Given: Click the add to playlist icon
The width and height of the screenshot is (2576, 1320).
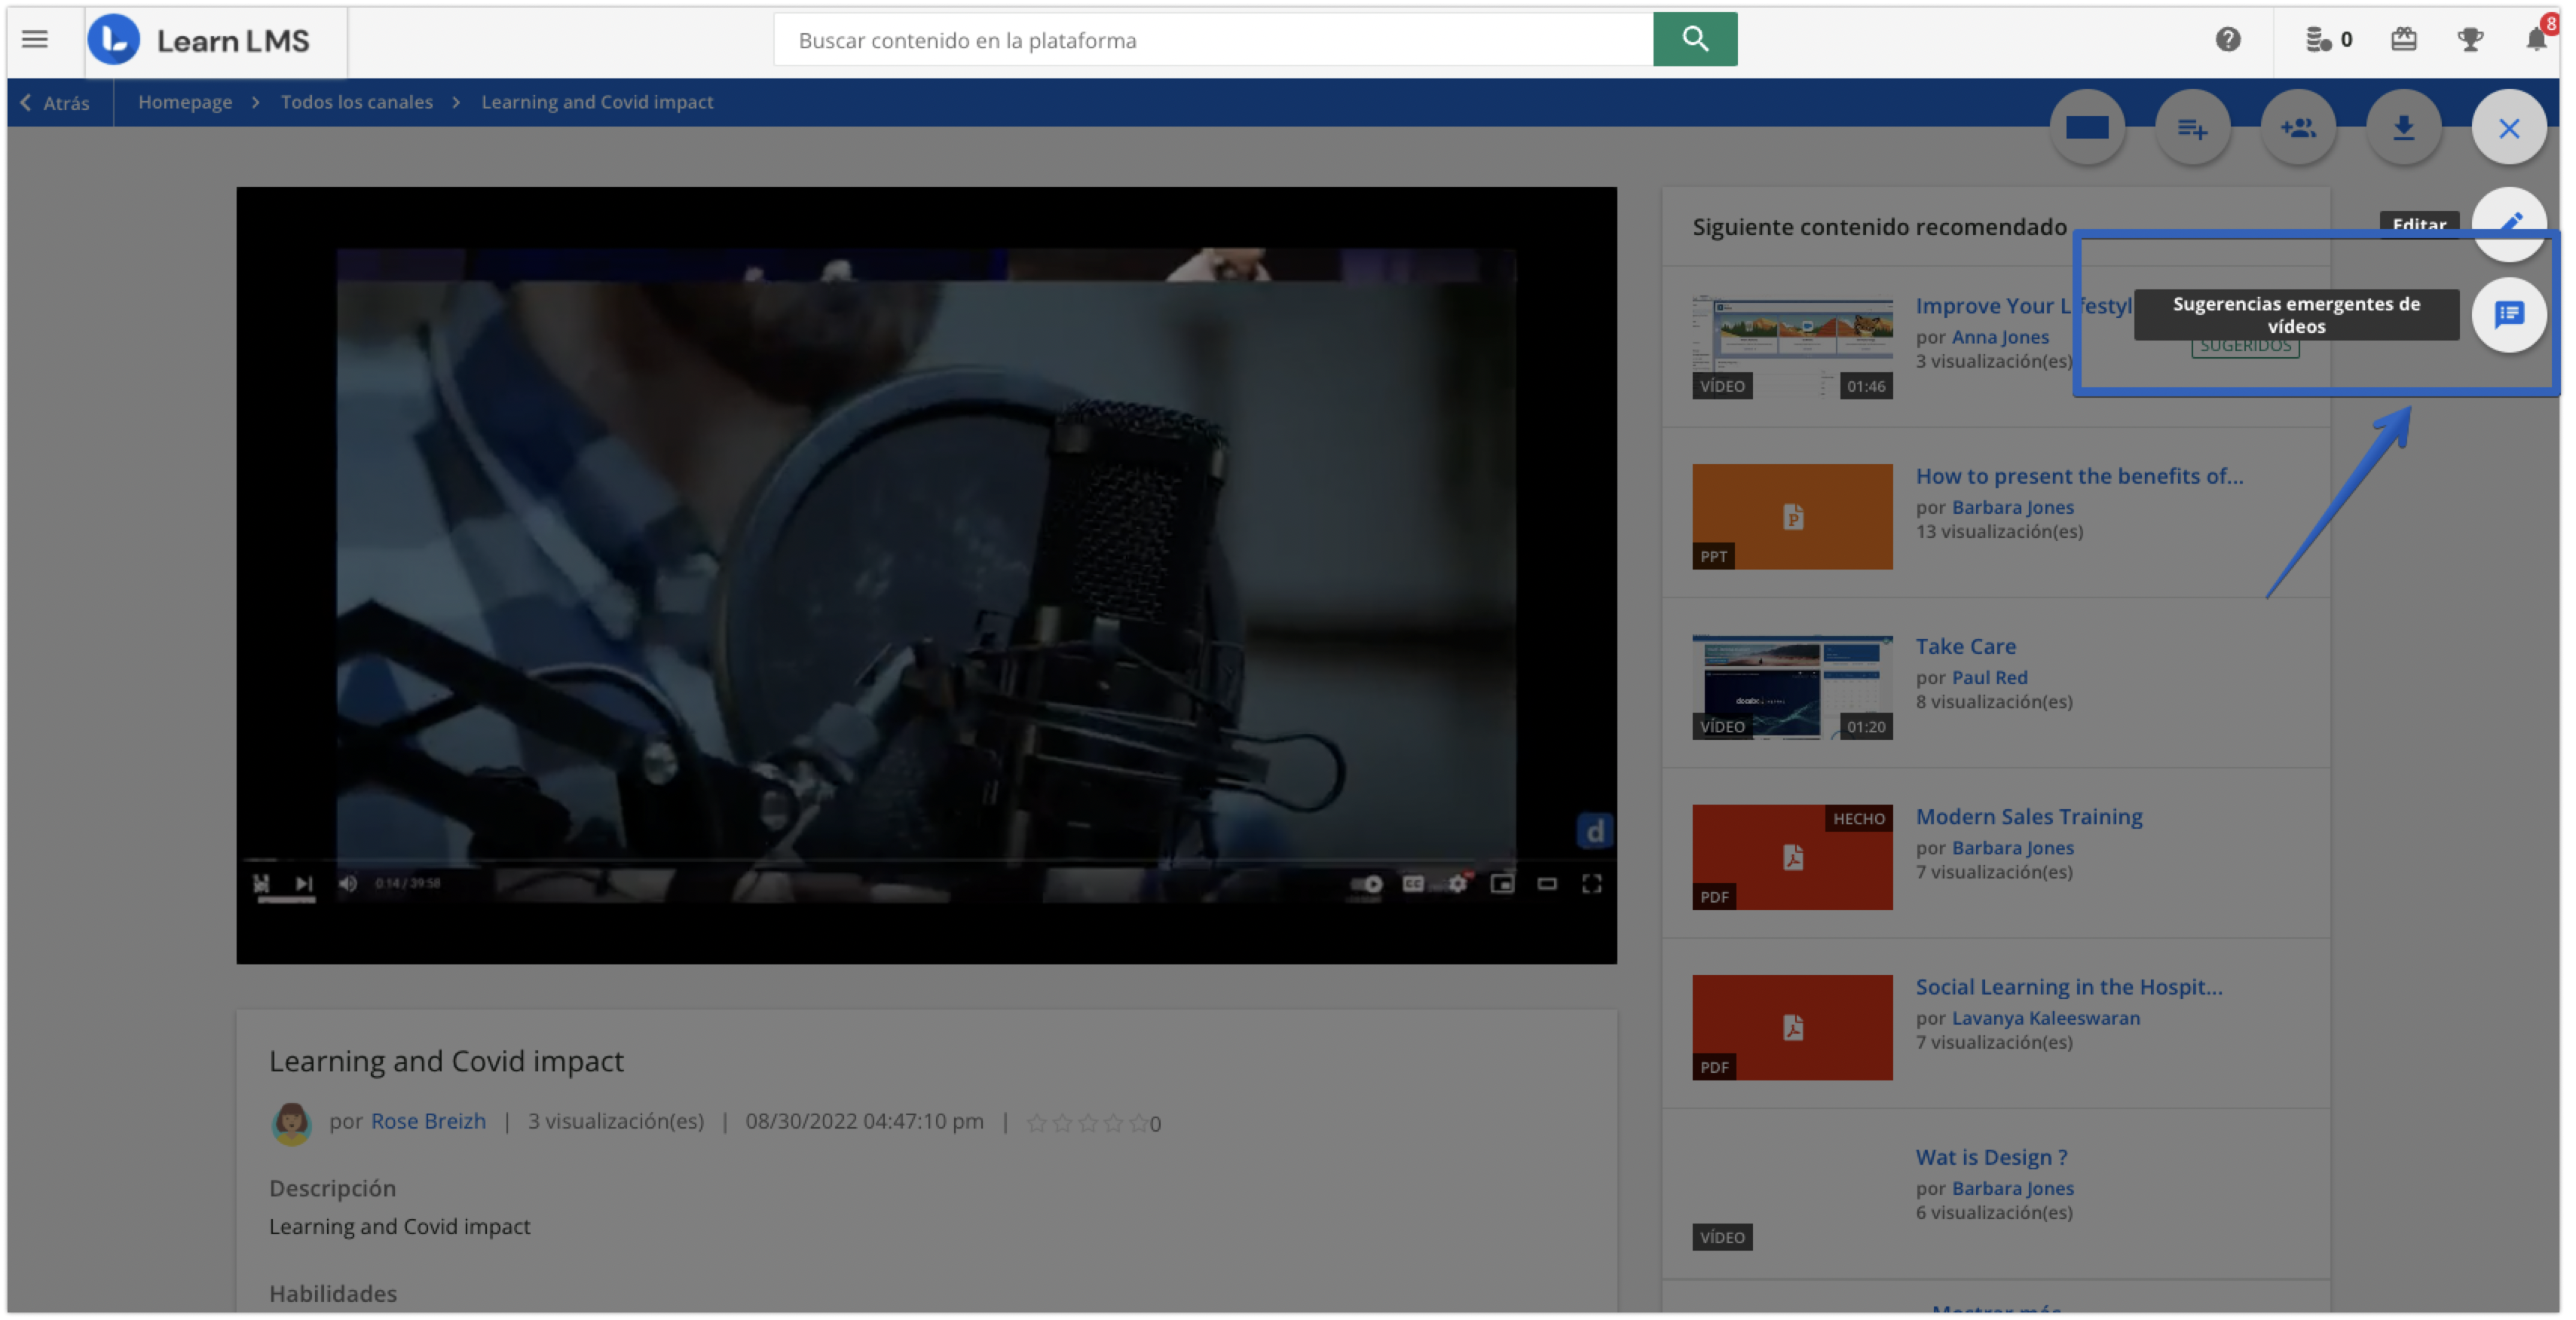Looking at the screenshot, I should click(x=2192, y=128).
